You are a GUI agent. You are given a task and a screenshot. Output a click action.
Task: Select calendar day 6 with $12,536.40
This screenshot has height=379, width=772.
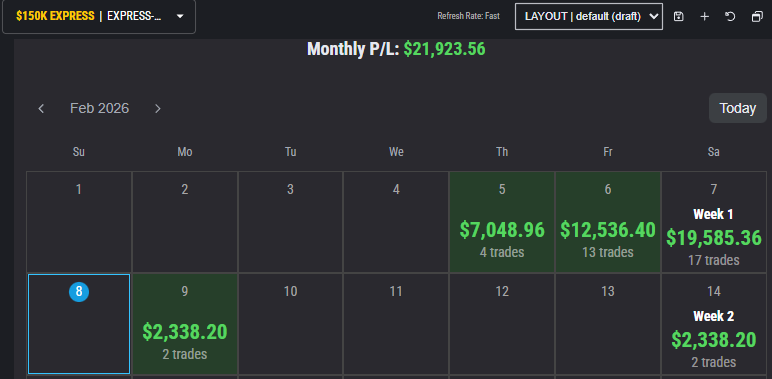click(608, 222)
